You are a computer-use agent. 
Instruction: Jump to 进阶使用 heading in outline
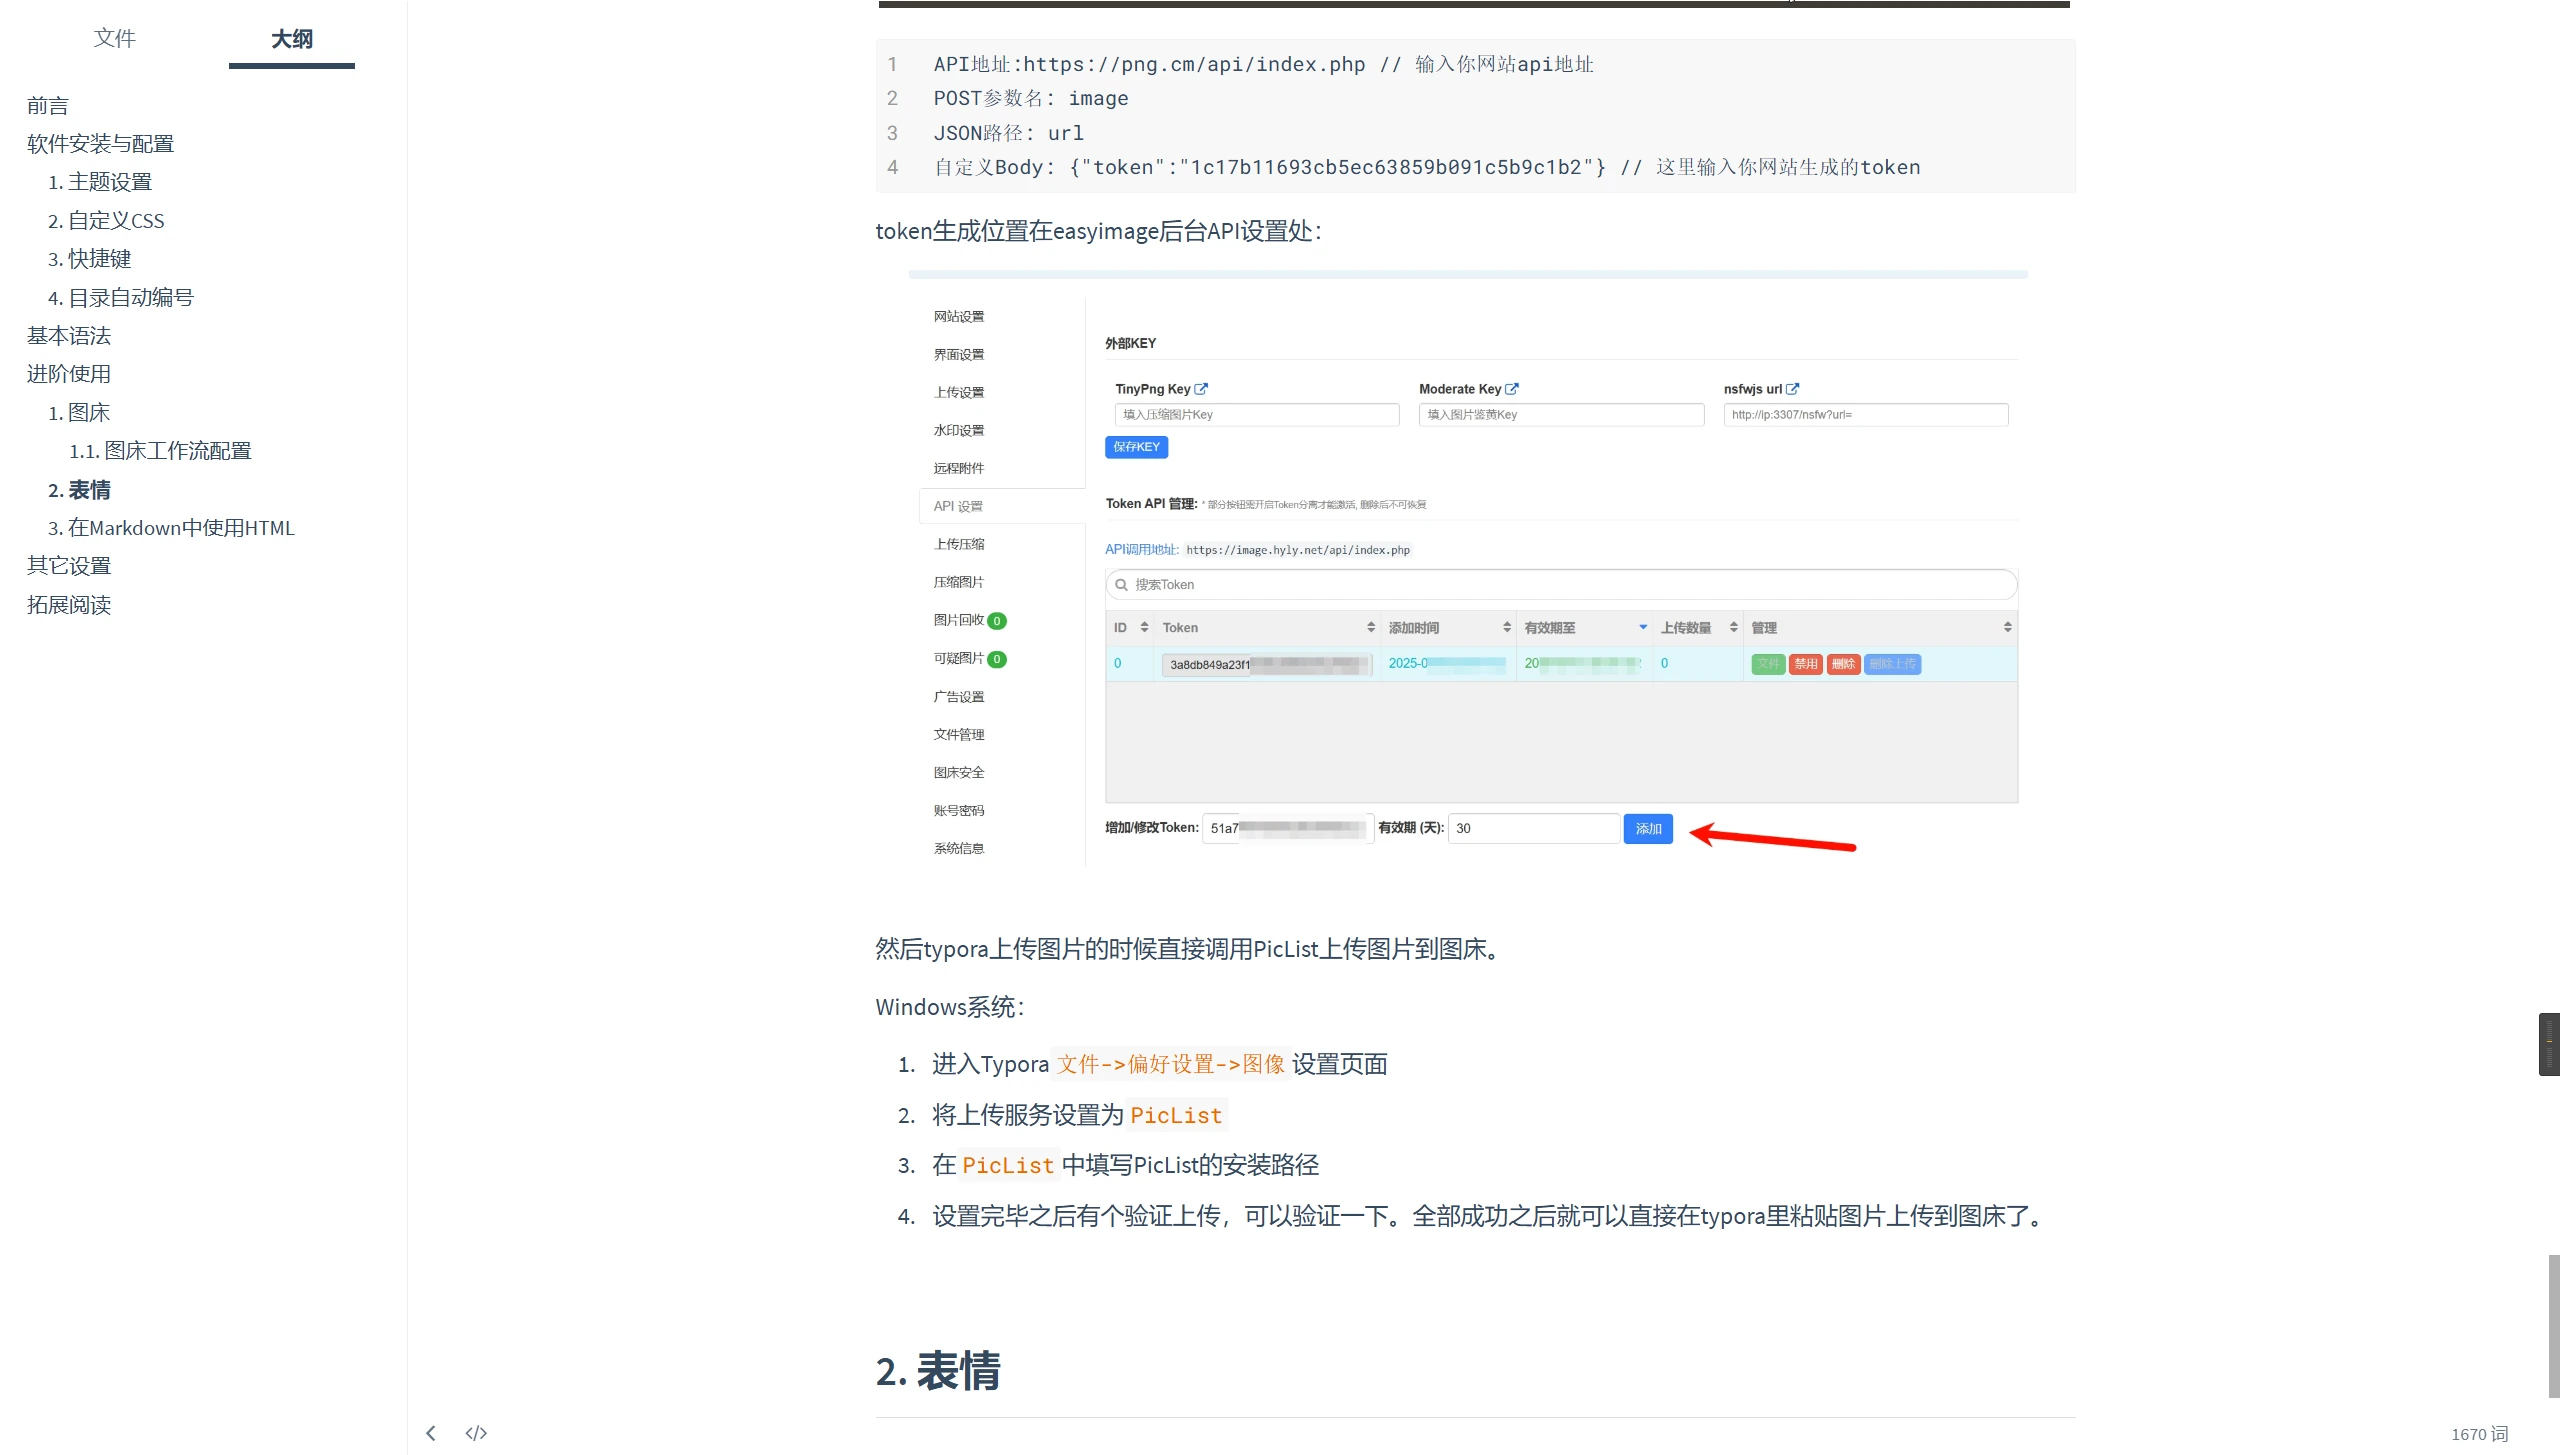coord(68,373)
